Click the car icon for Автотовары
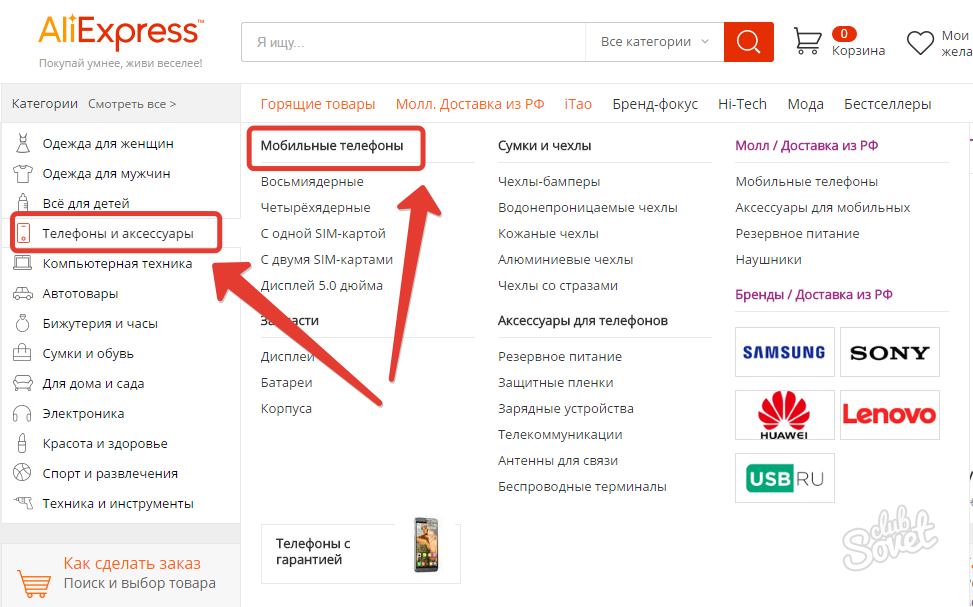Viewport: 973px width, 607px height. pyautogui.click(x=23, y=293)
